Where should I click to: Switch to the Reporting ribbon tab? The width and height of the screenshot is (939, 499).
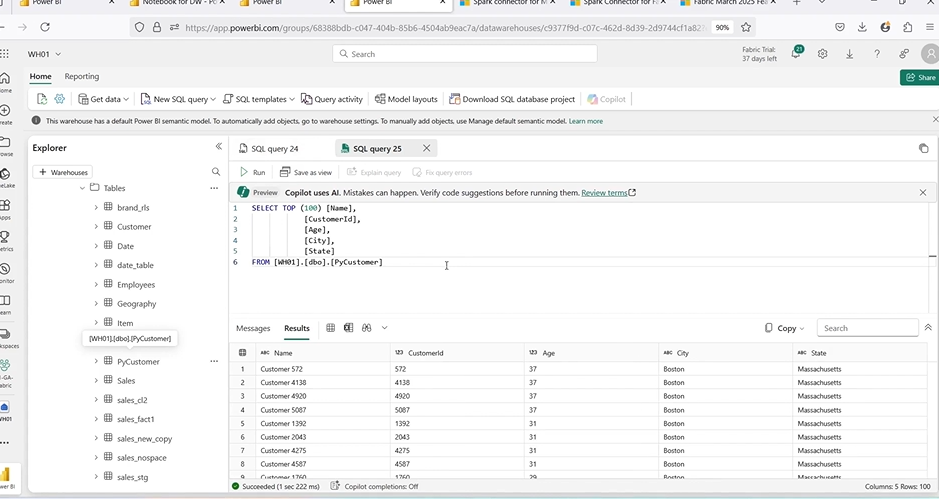click(x=81, y=77)
